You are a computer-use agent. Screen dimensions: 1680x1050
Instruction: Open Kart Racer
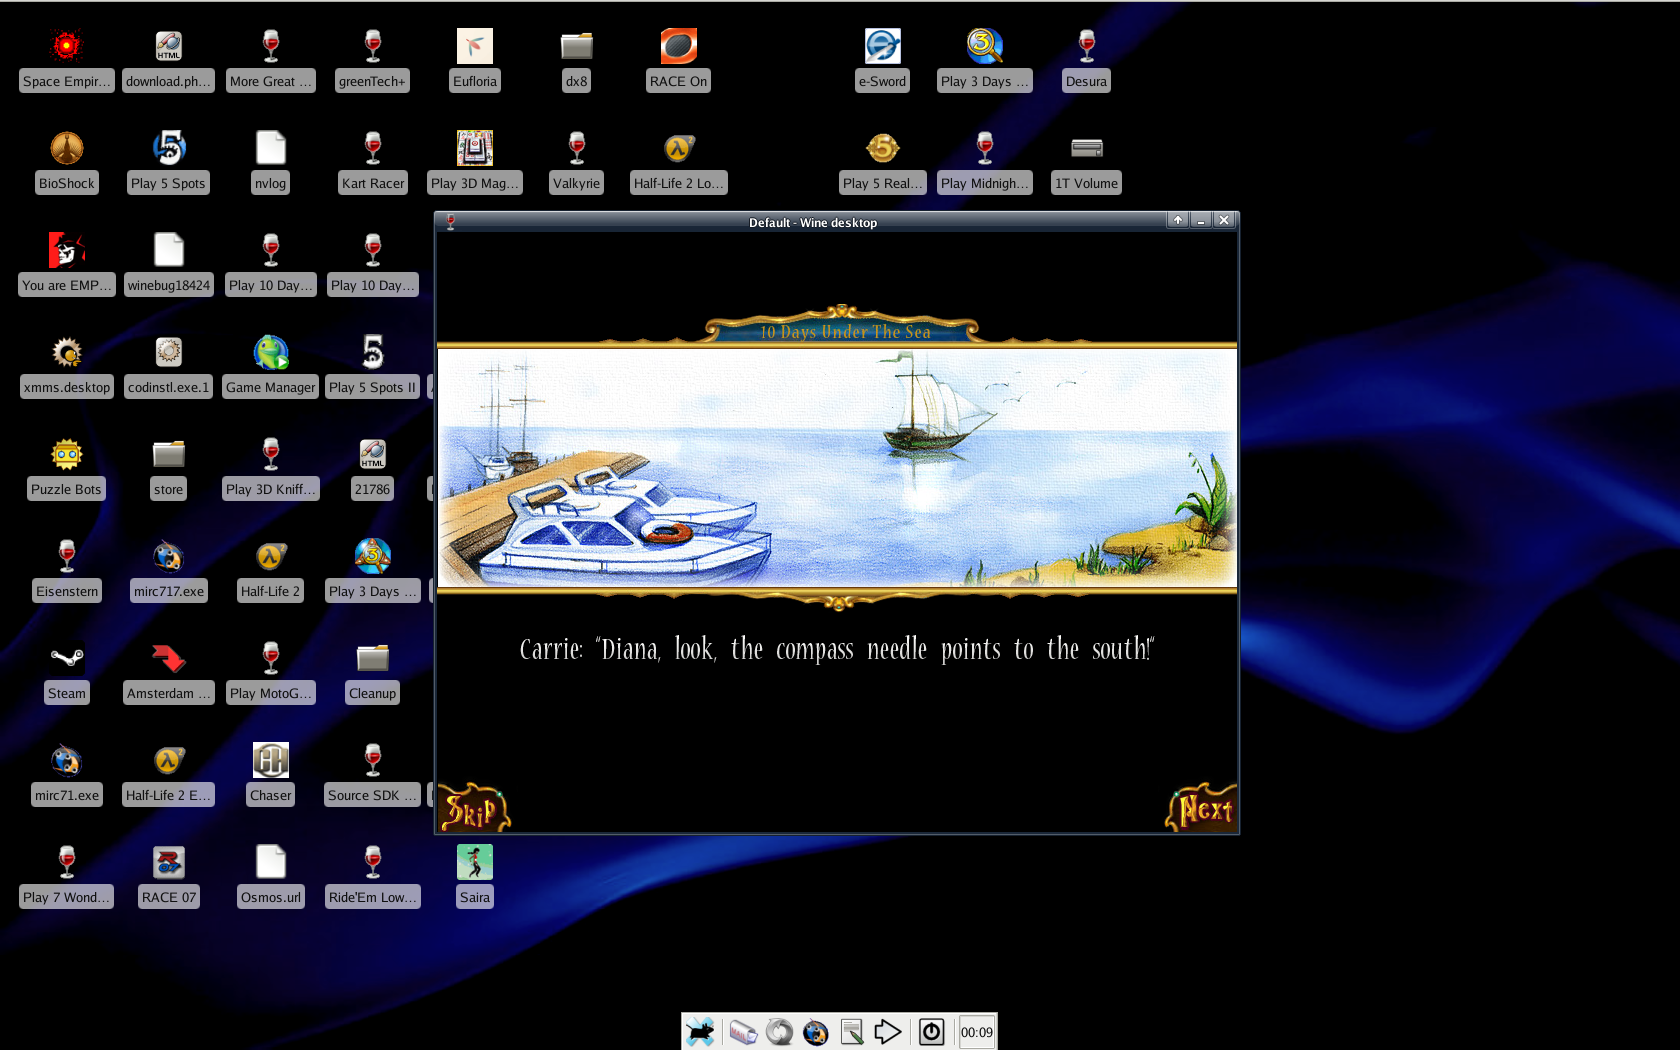pos(372,147)
